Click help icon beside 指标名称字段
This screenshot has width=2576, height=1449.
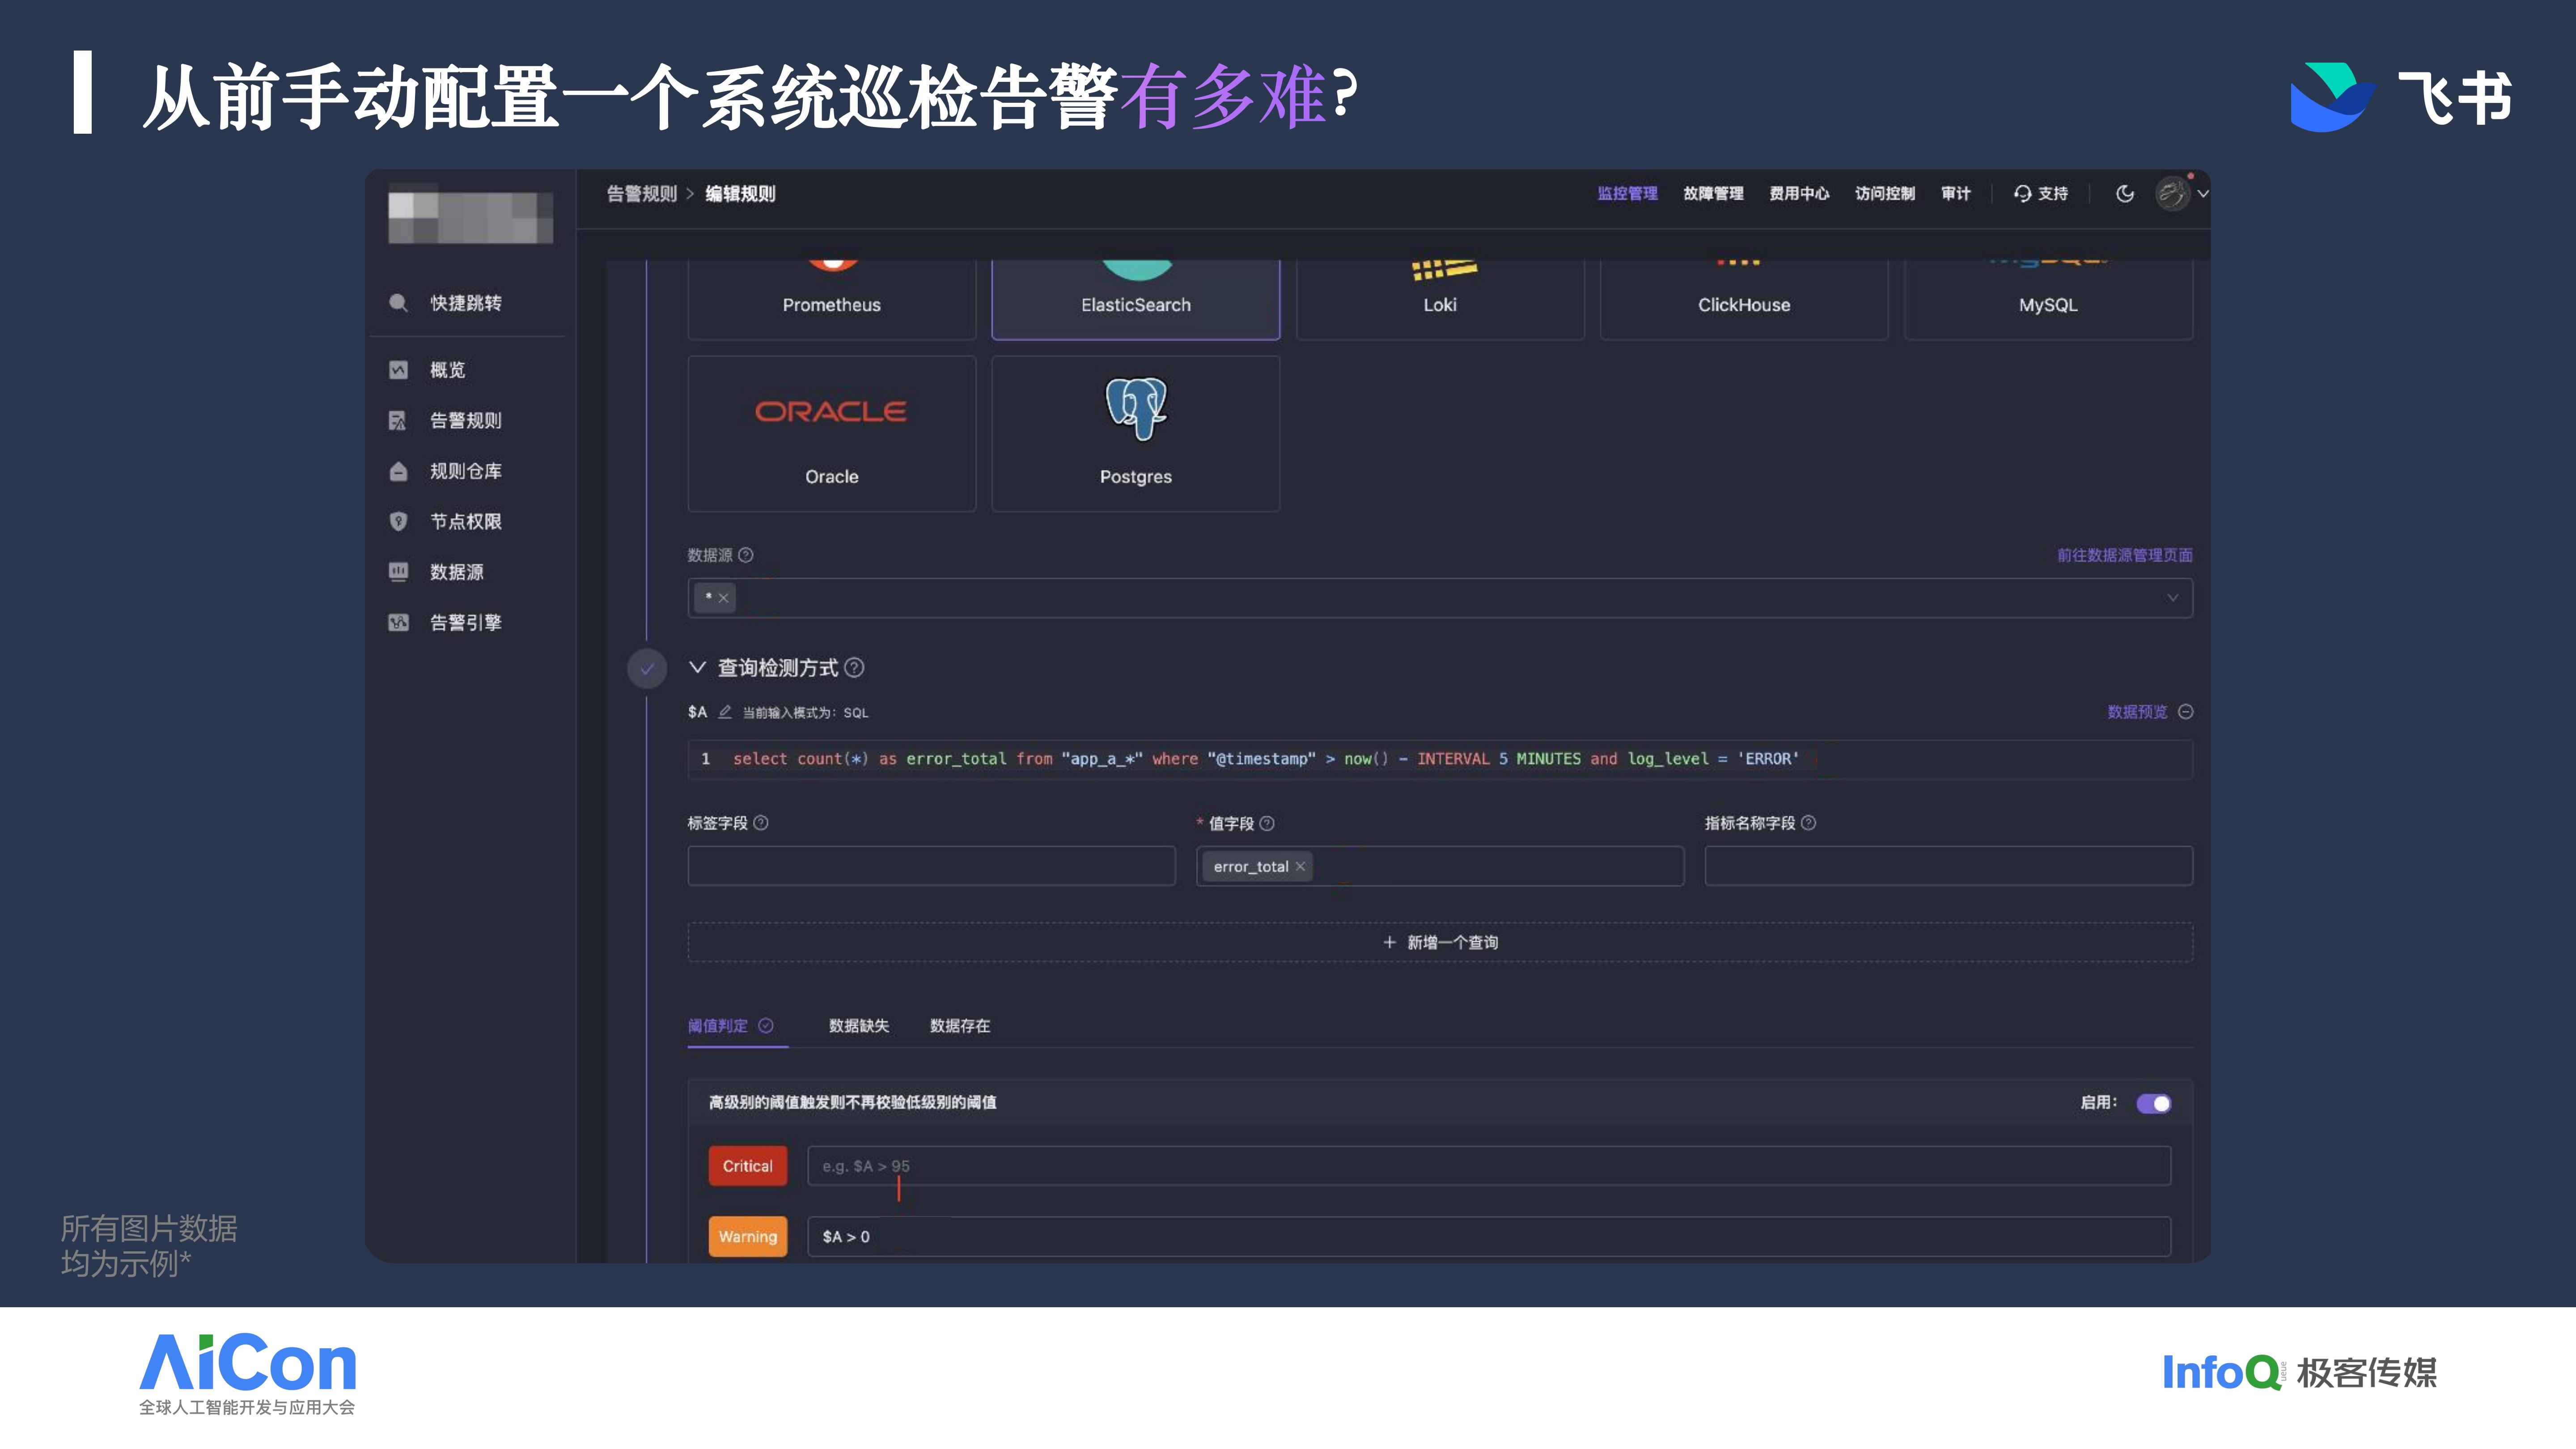(1808, 823)
